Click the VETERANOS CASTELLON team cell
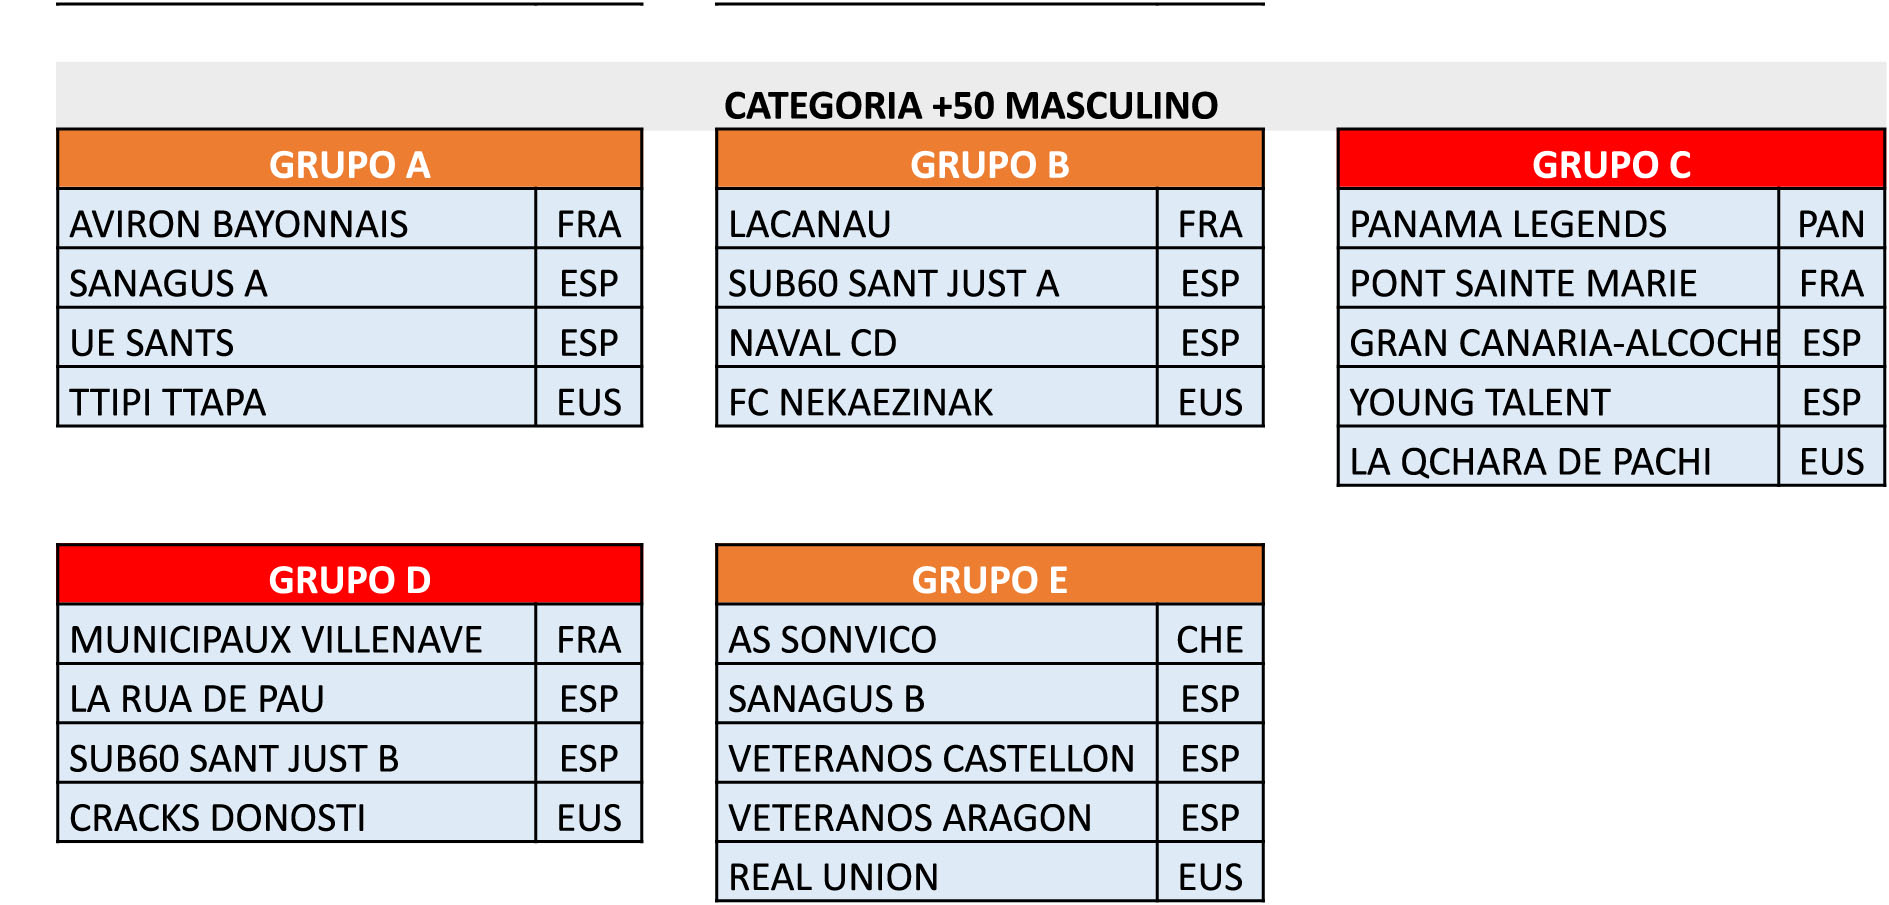The height and width of the screenshot is (905, 1889). (x=936, y=757)
